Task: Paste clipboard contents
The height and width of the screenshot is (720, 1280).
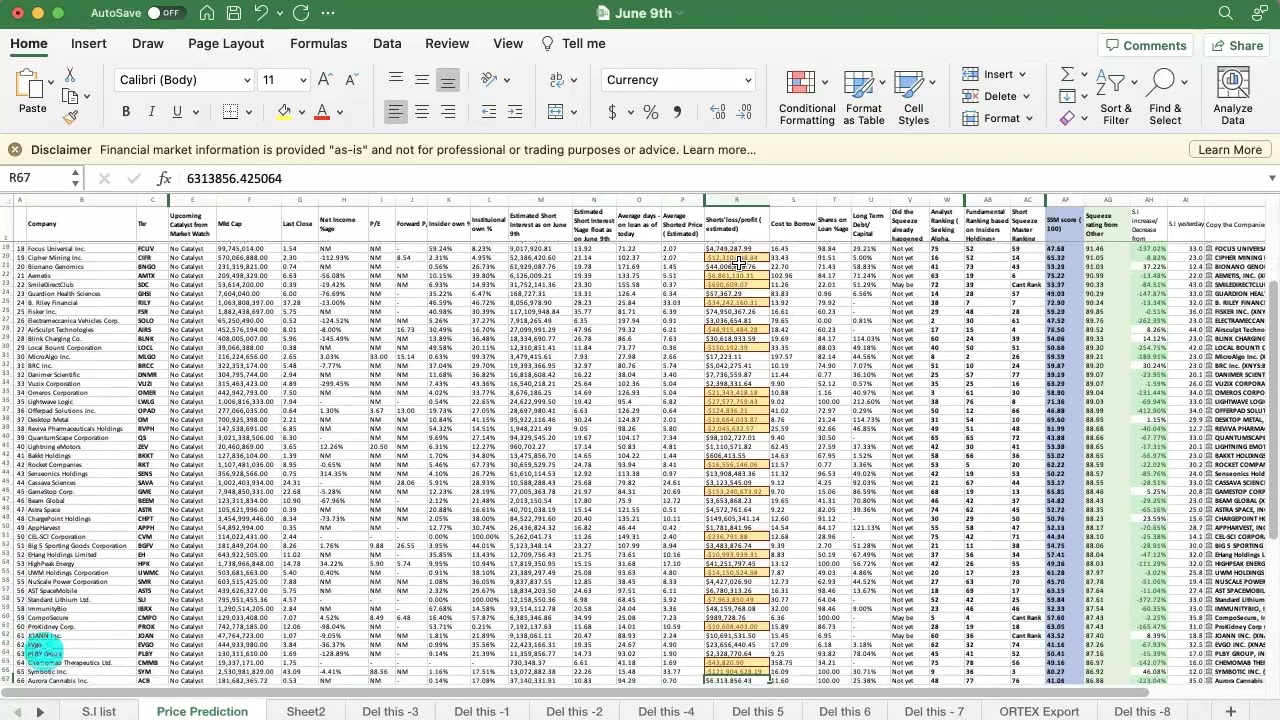Action: click(32, 92)
